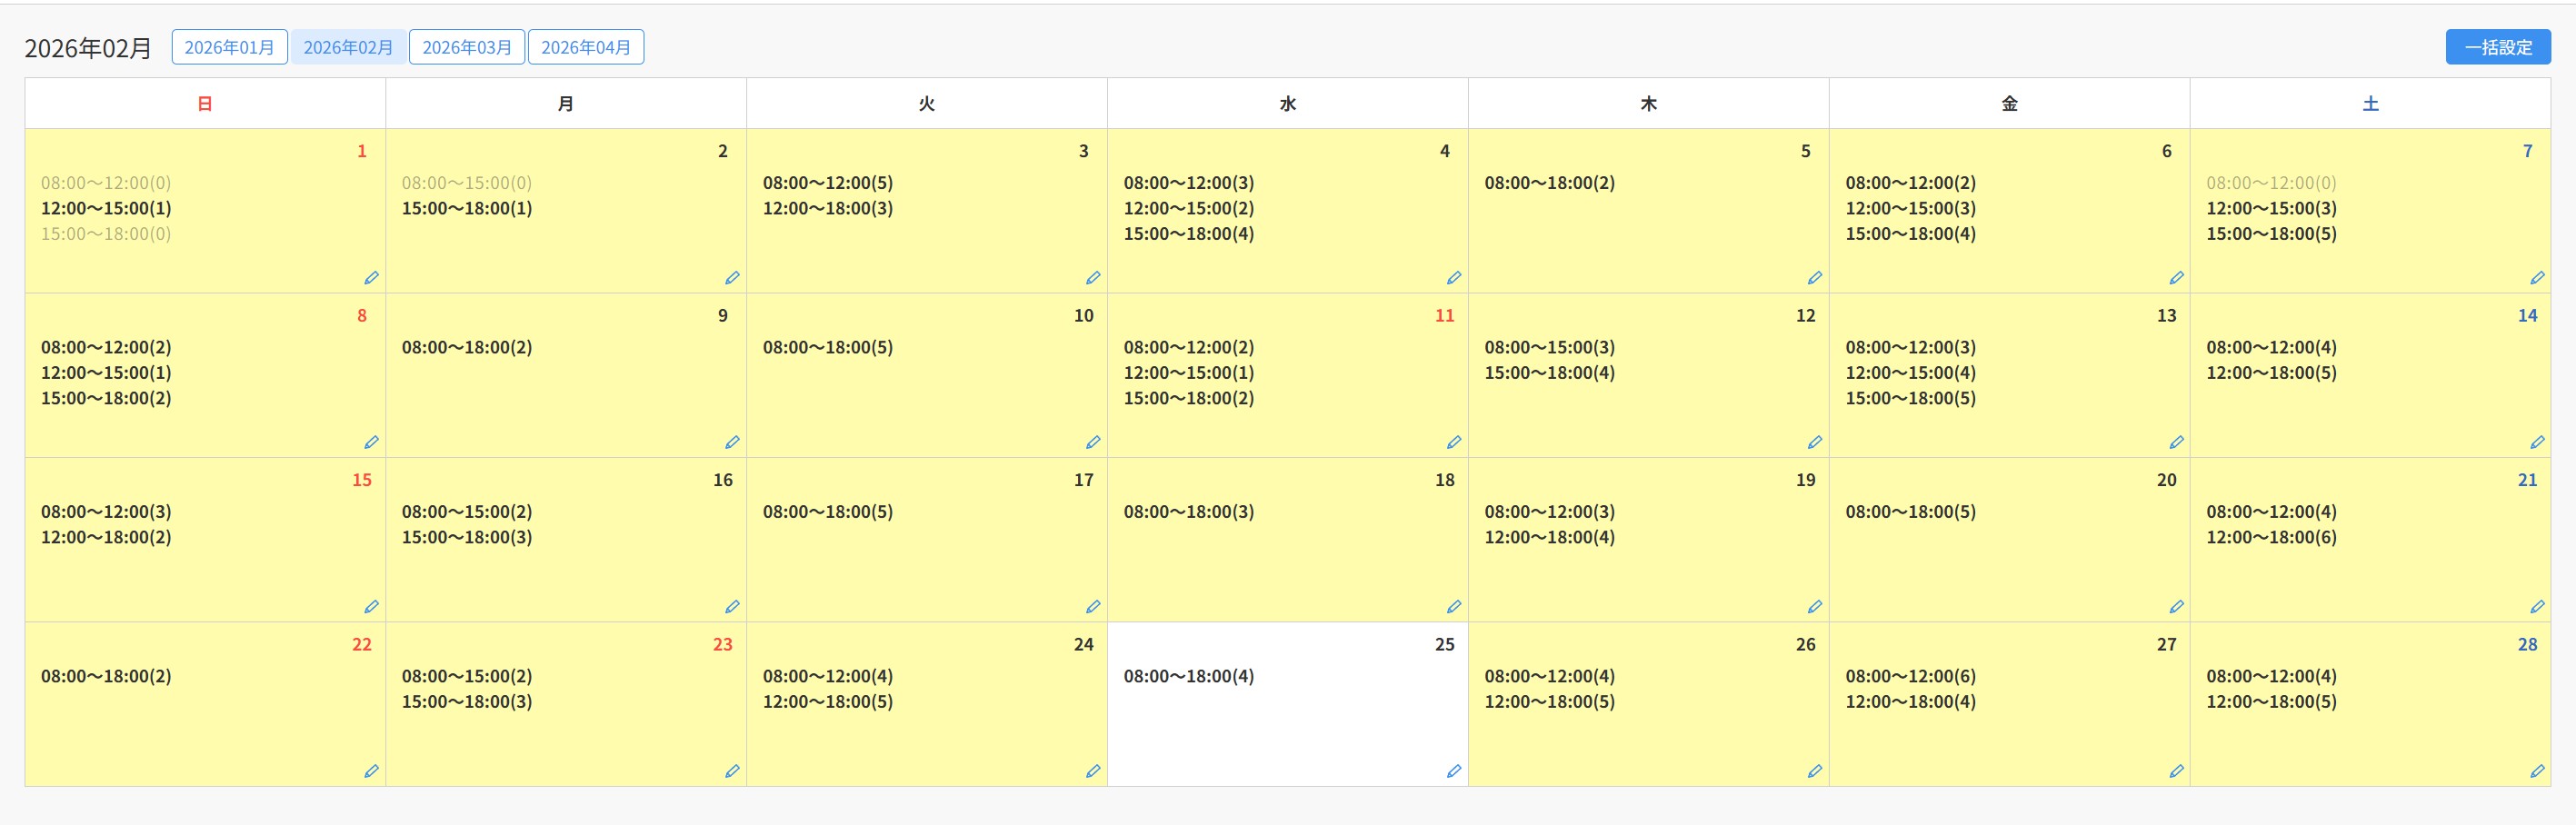Open the edit pencil for February 16
This screenshot has height=825, width=2576.
click(732, 607)
